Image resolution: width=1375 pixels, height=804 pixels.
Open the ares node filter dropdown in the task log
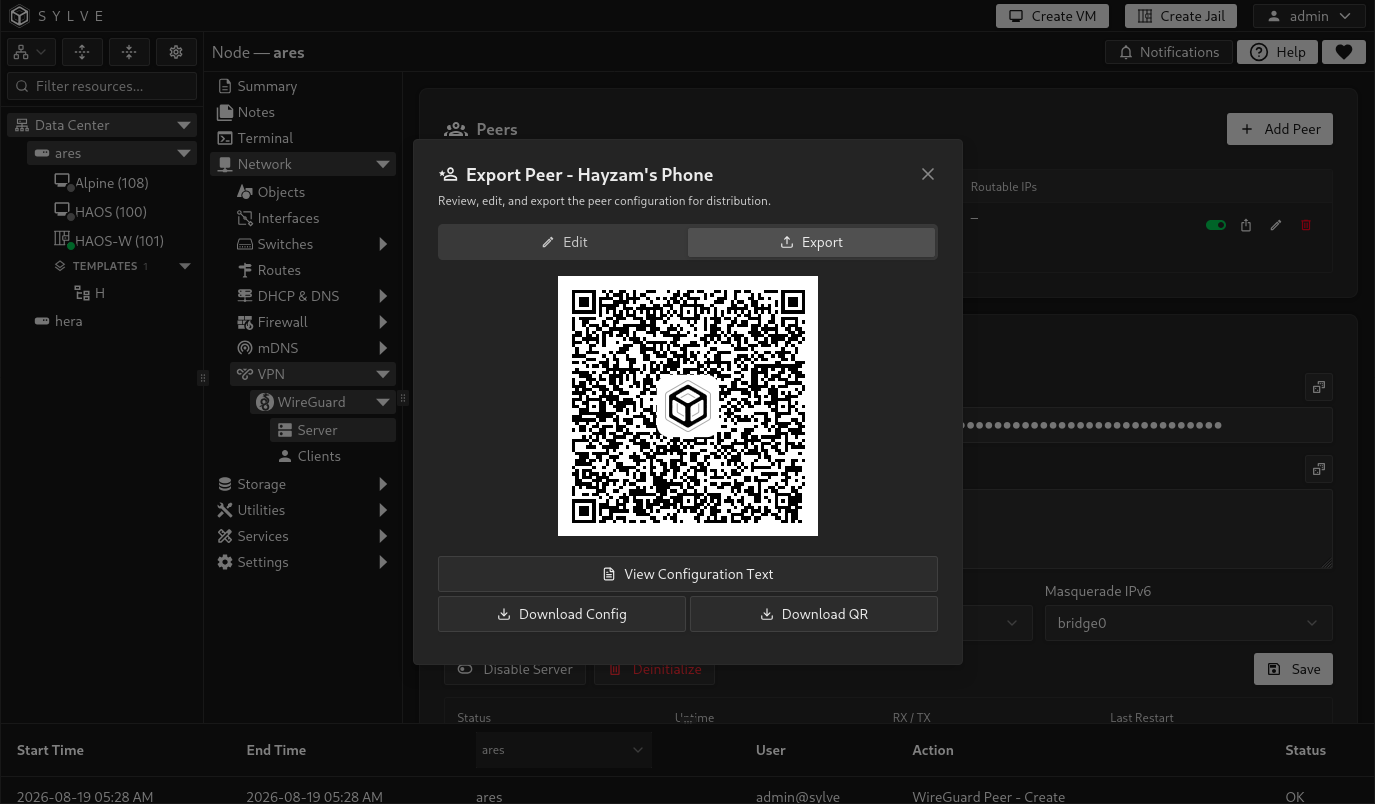point(563,750)
